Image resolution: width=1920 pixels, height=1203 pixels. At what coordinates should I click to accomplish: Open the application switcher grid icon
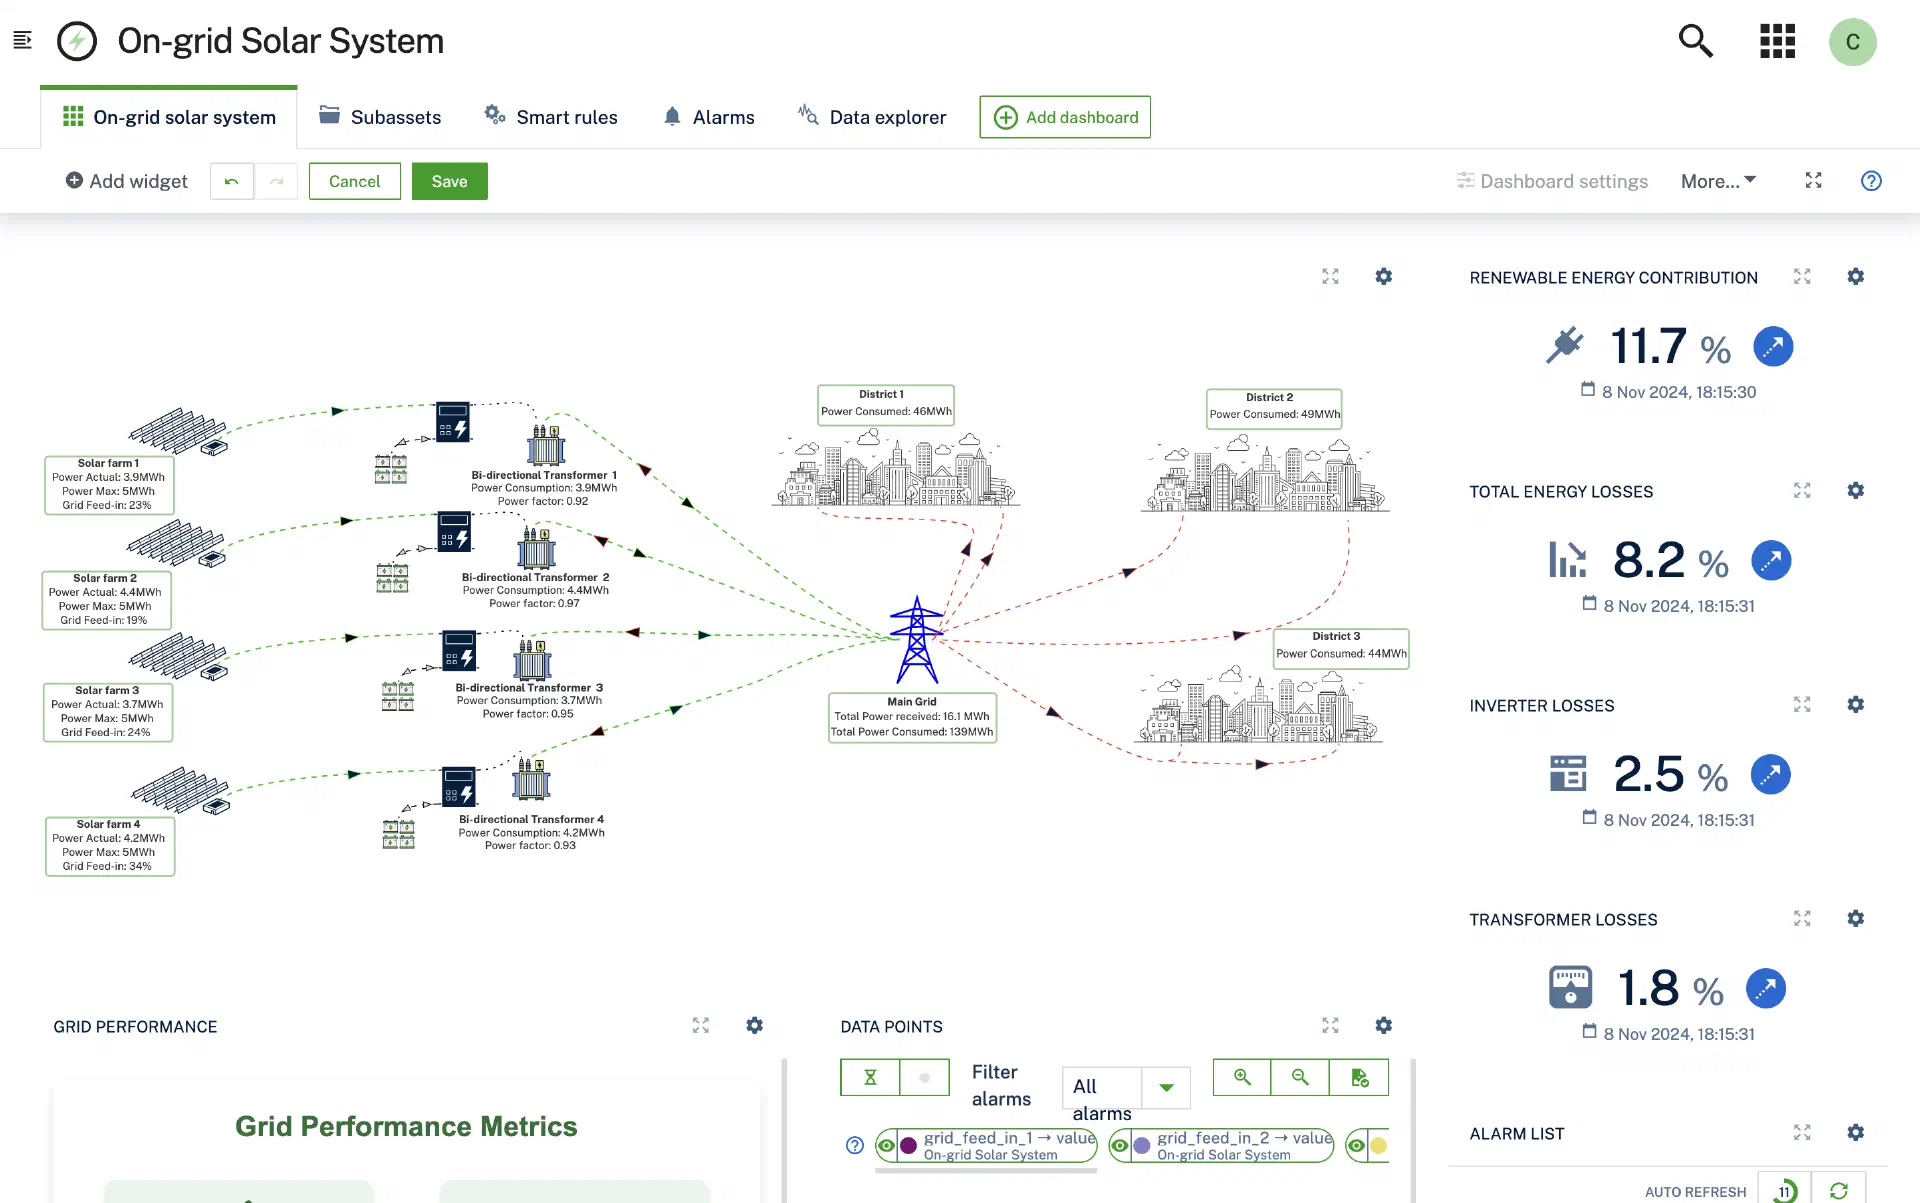point(1777,41)
